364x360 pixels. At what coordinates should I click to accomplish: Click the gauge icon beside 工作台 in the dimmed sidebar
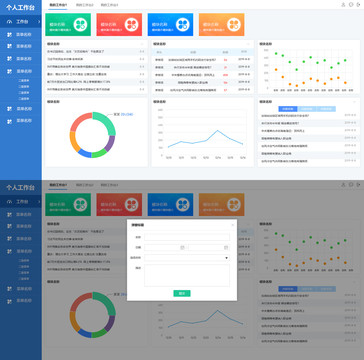[9, 202]
